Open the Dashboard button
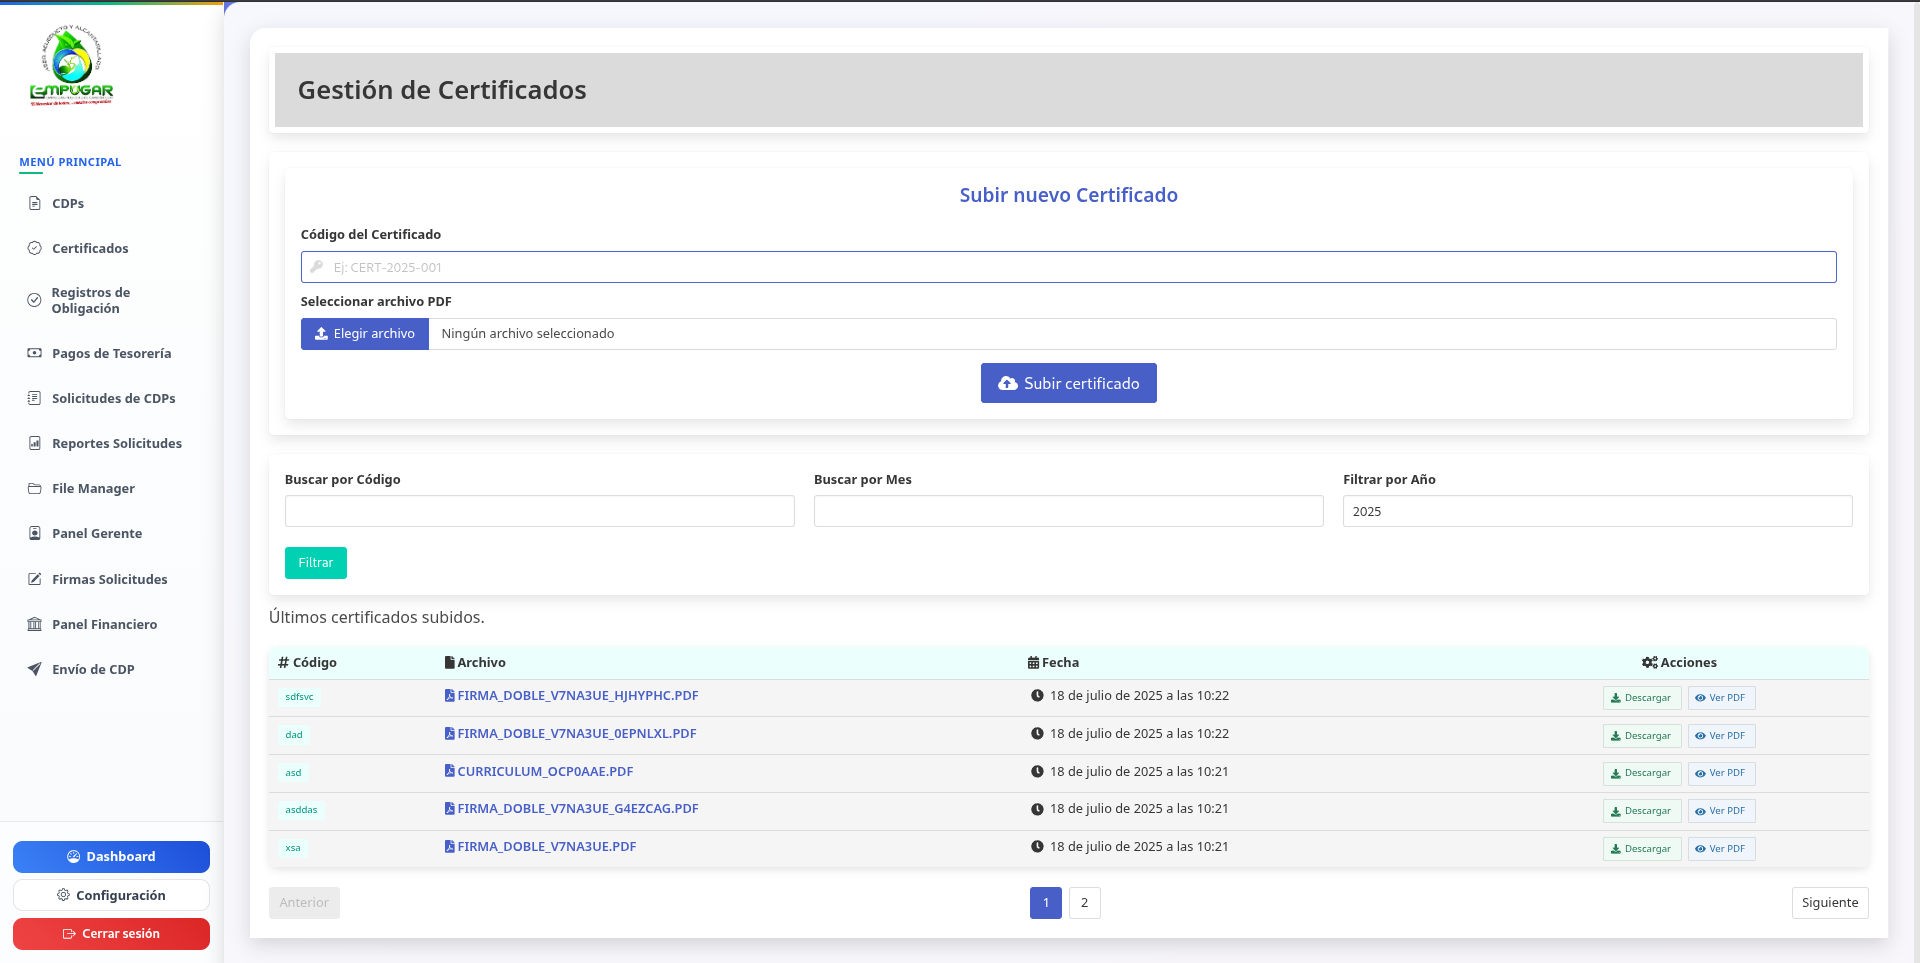 pos(111,857)
